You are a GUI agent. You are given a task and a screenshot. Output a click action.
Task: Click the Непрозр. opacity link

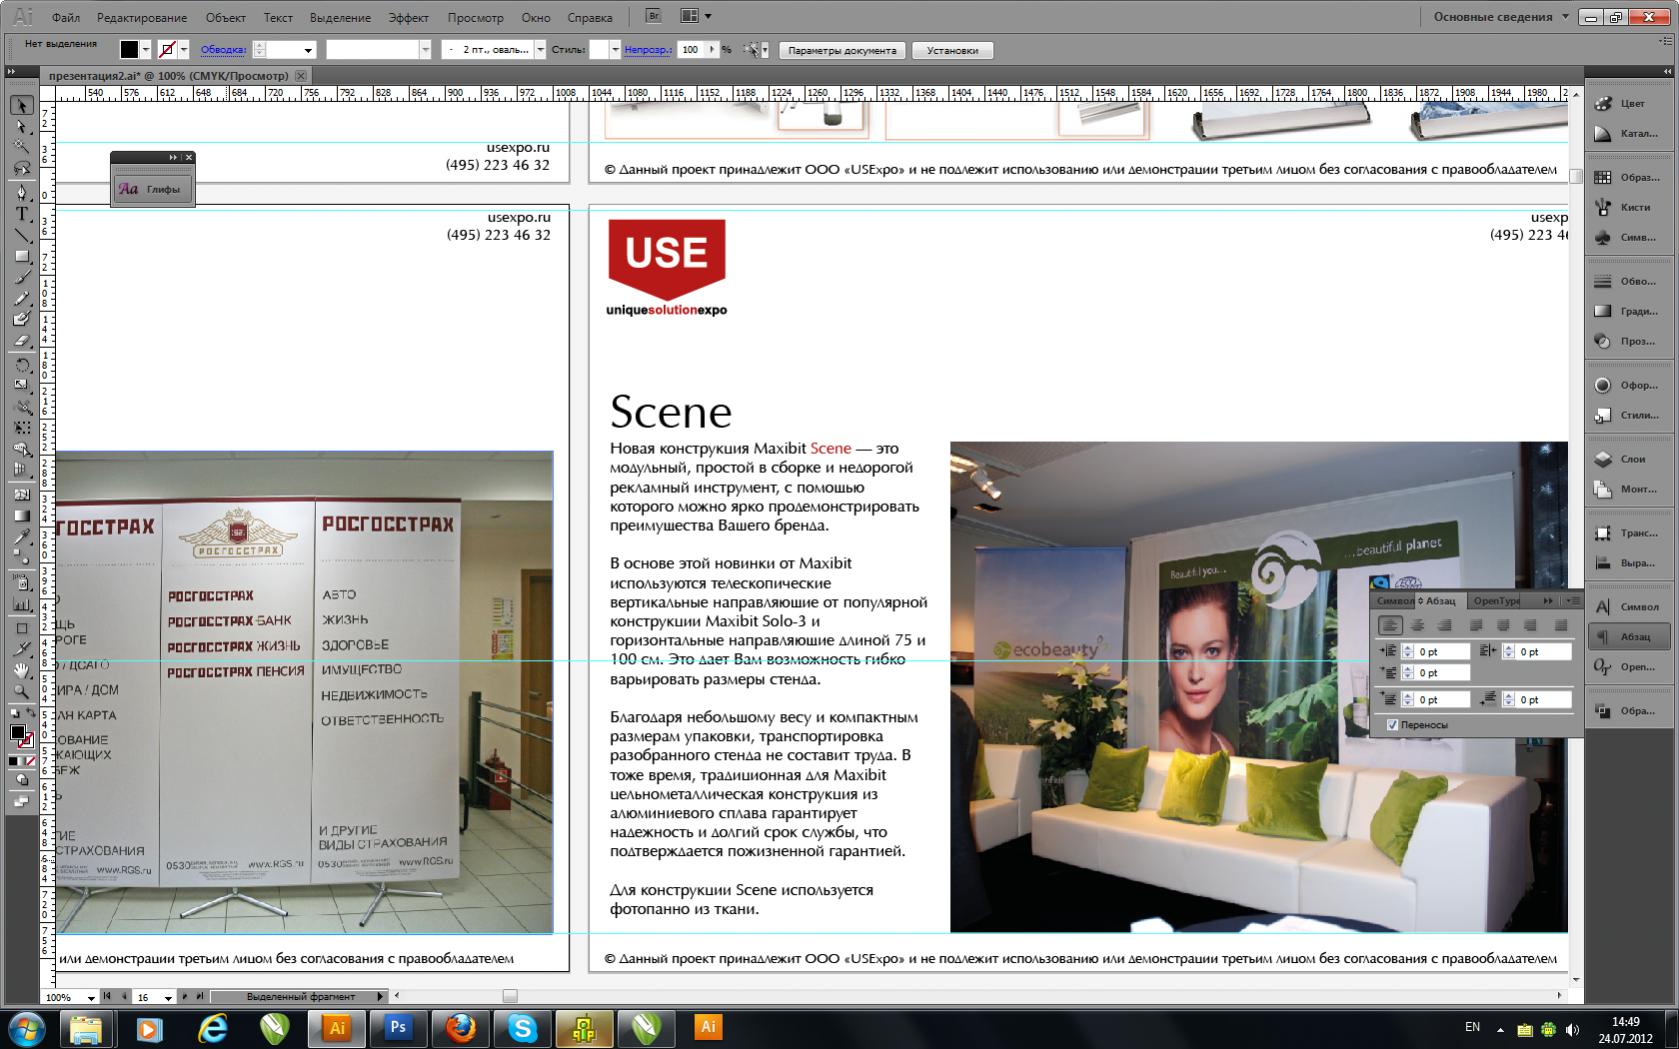pos(647,49)
